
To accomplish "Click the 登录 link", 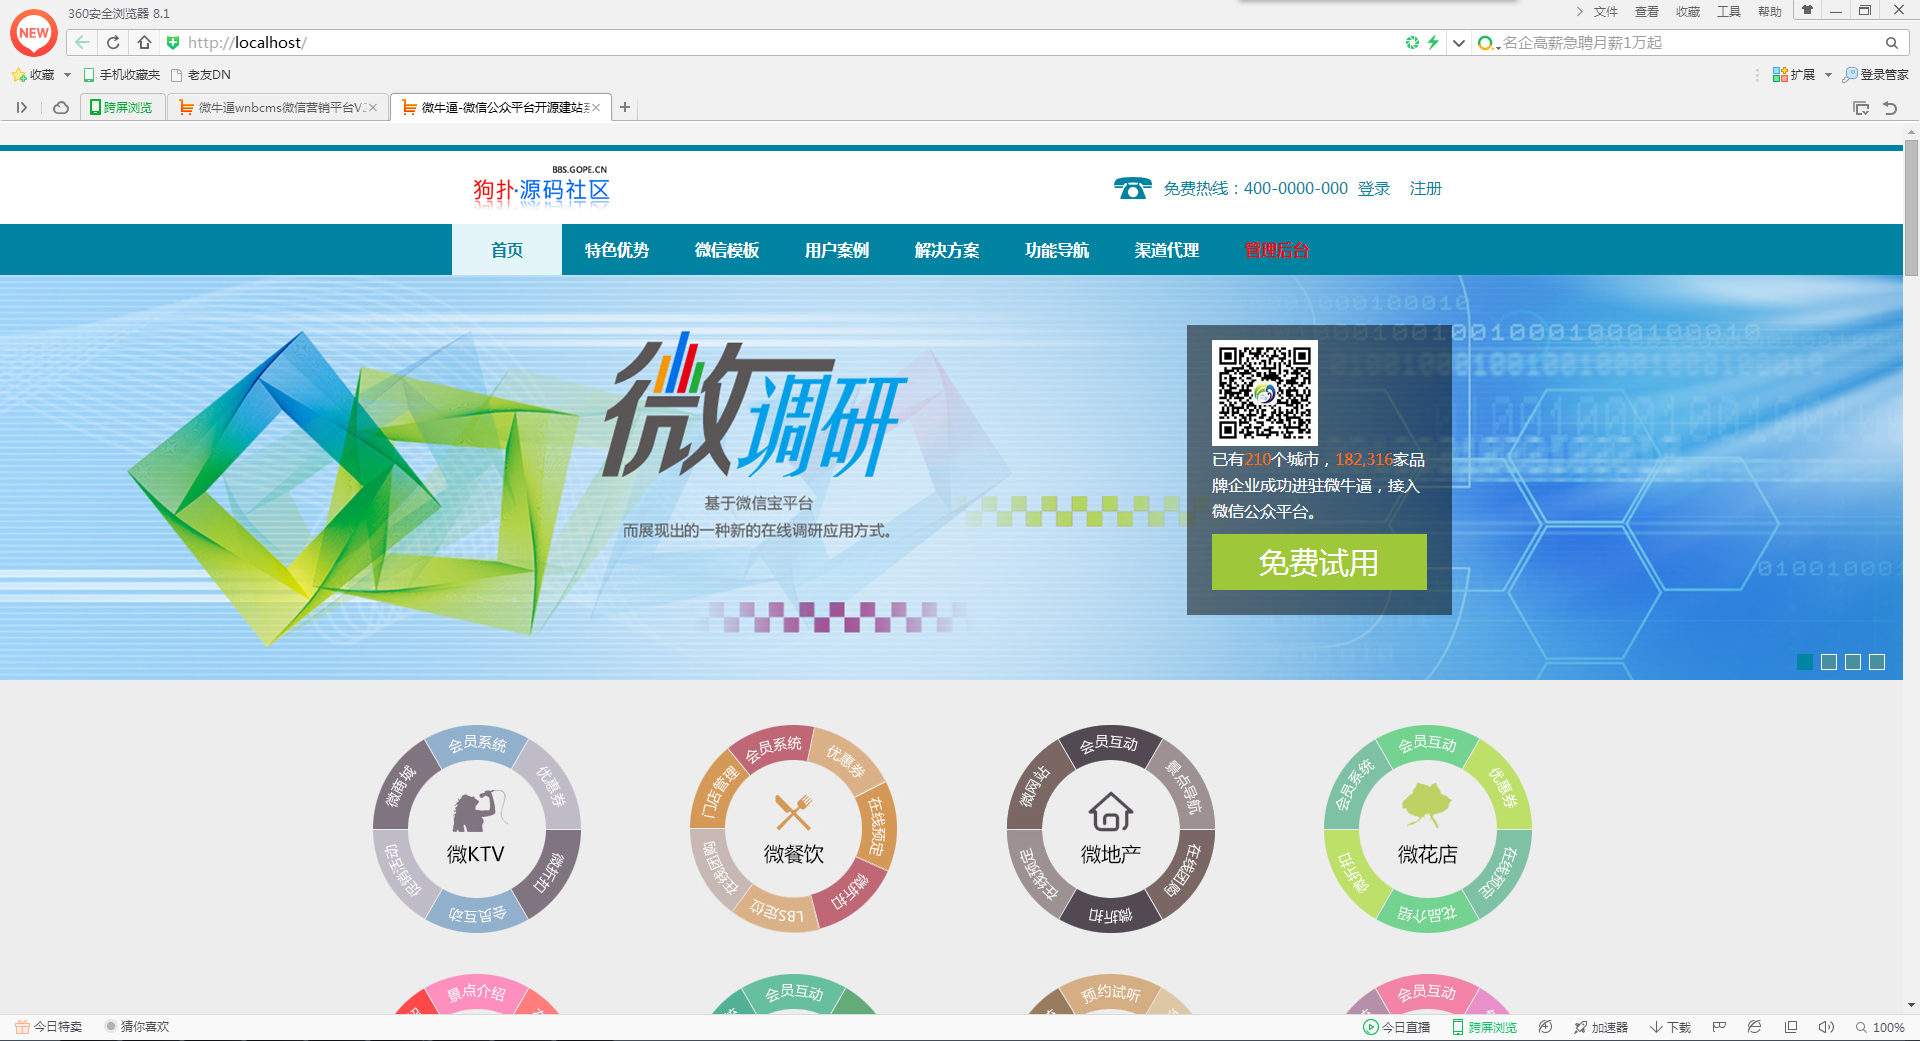I will (1374, 188).
